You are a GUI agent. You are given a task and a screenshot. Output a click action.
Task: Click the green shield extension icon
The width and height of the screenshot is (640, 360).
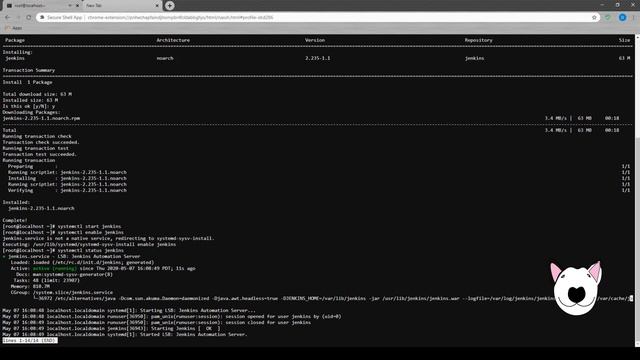coord(608,18)
